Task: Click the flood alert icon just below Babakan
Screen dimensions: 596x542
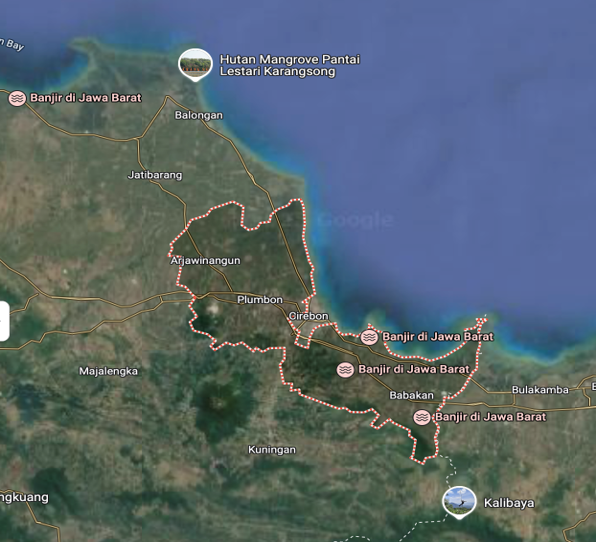Action: [422, 417]
